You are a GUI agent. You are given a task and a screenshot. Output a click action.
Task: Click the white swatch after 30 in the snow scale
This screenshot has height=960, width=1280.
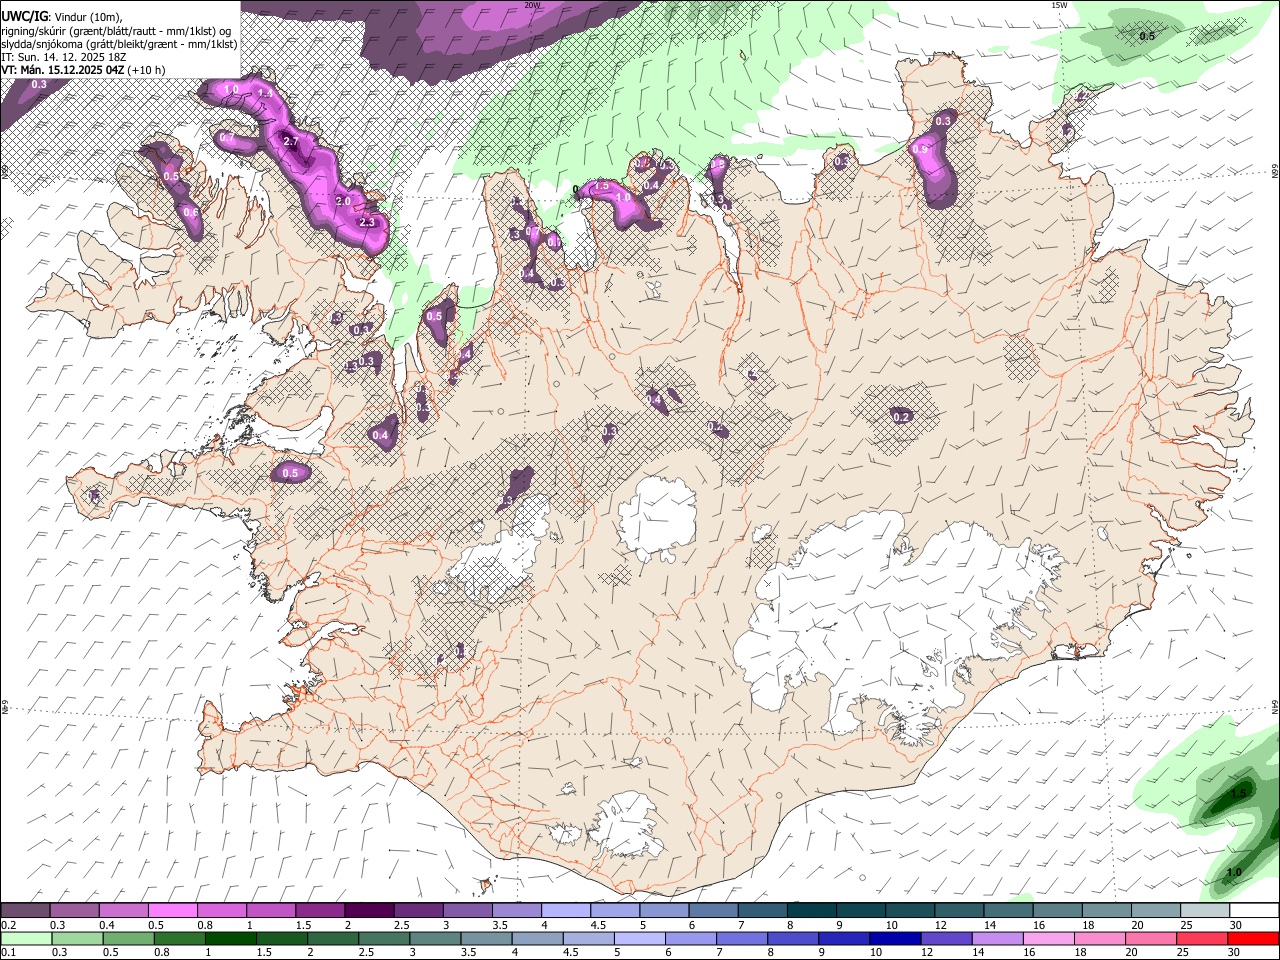coord(1254,910)
